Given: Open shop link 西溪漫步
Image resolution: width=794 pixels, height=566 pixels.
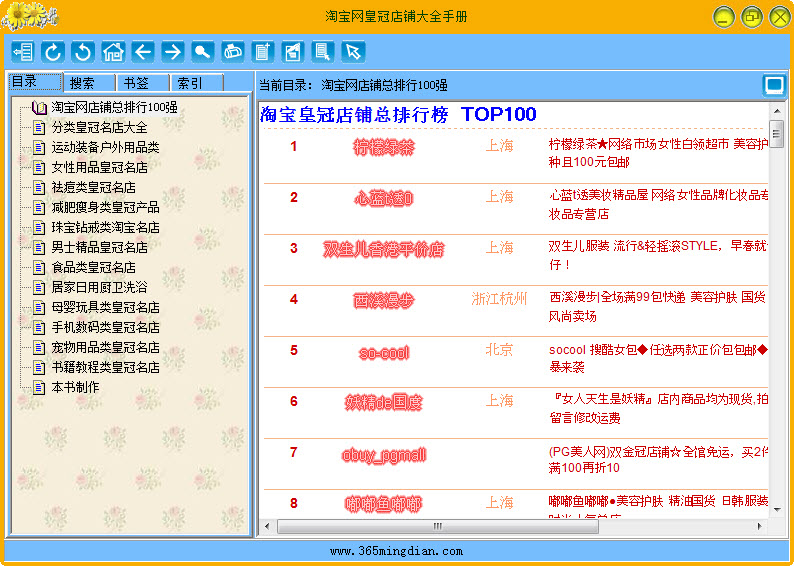Looking at the screenshot, I should coord(383,301).
